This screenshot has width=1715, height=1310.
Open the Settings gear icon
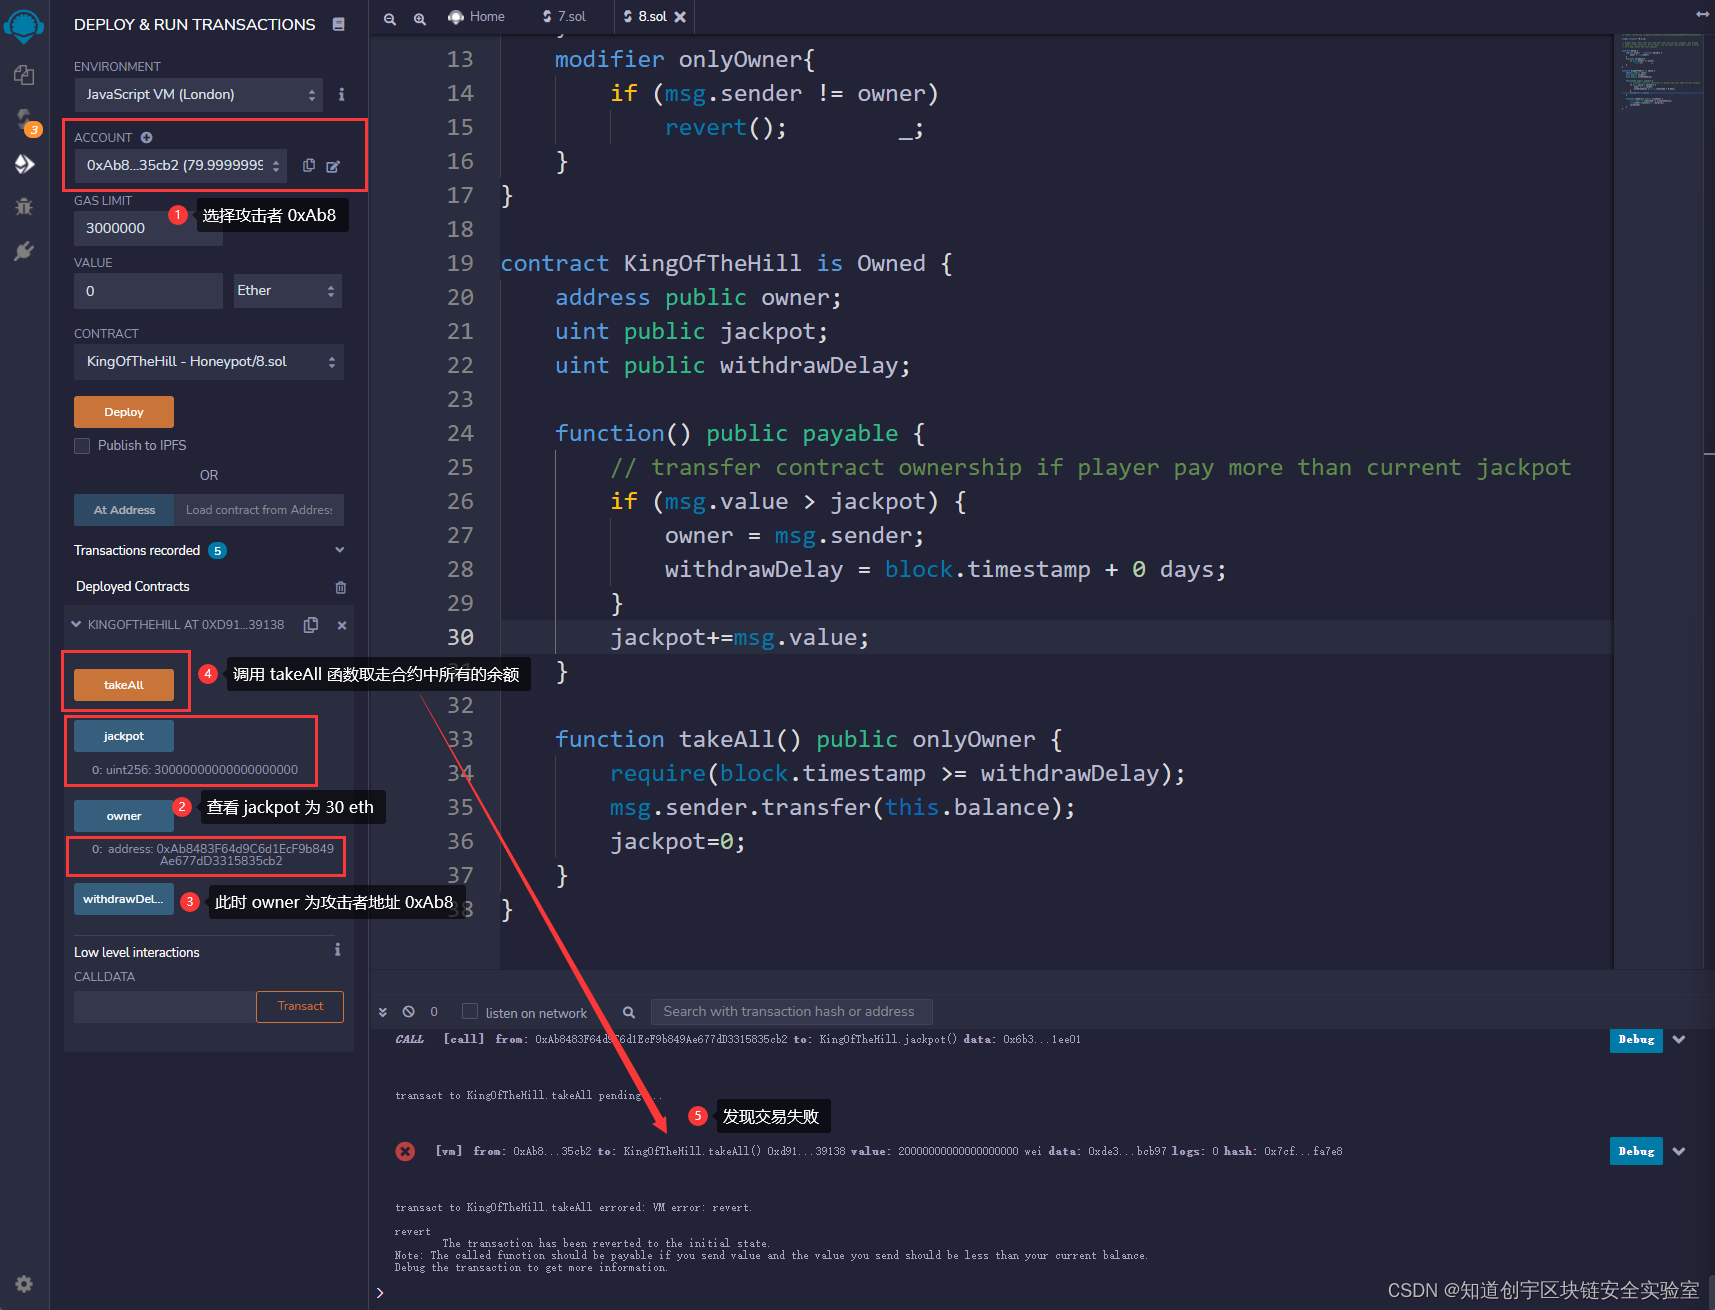pos(24,1284)
